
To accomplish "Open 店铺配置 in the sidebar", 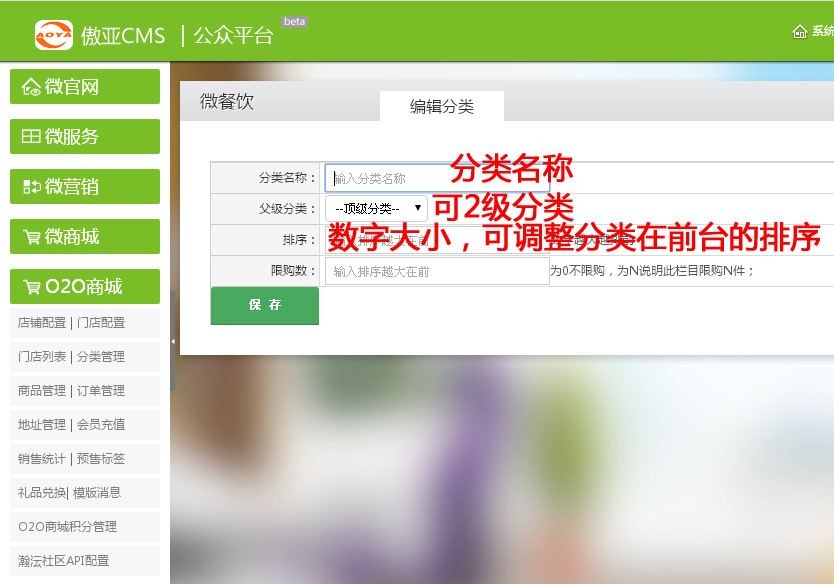I will tap(41, 323).
